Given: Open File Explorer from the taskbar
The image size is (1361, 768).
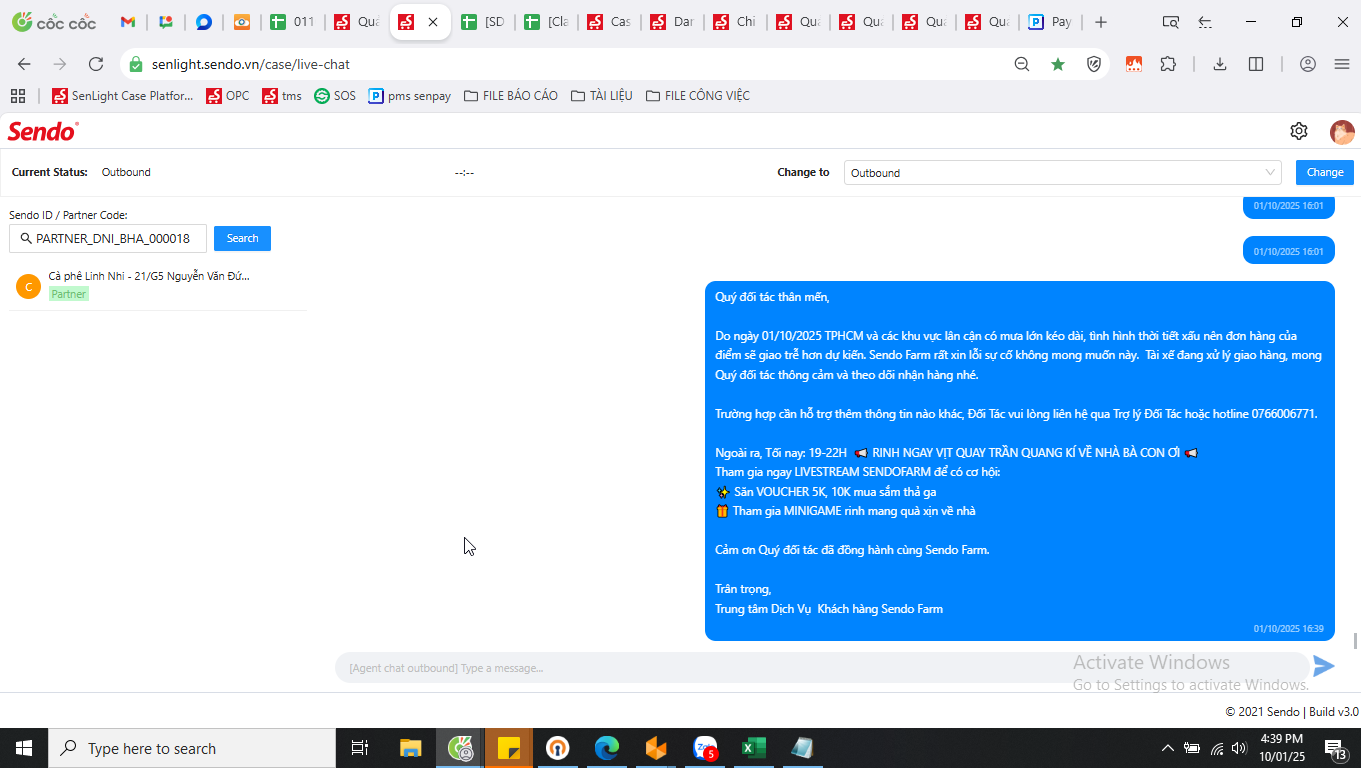Looking at the screenshot, I should pos(410,748).
